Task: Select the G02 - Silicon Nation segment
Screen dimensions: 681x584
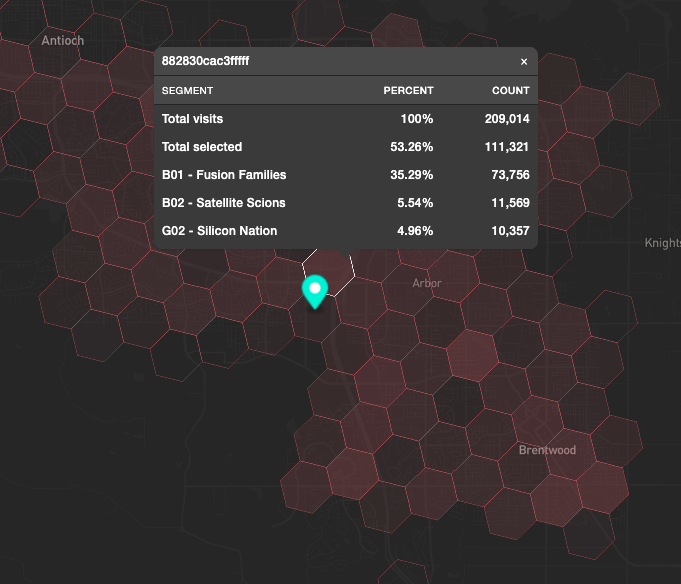Action: pyautogui.click(x=219, y=231)
